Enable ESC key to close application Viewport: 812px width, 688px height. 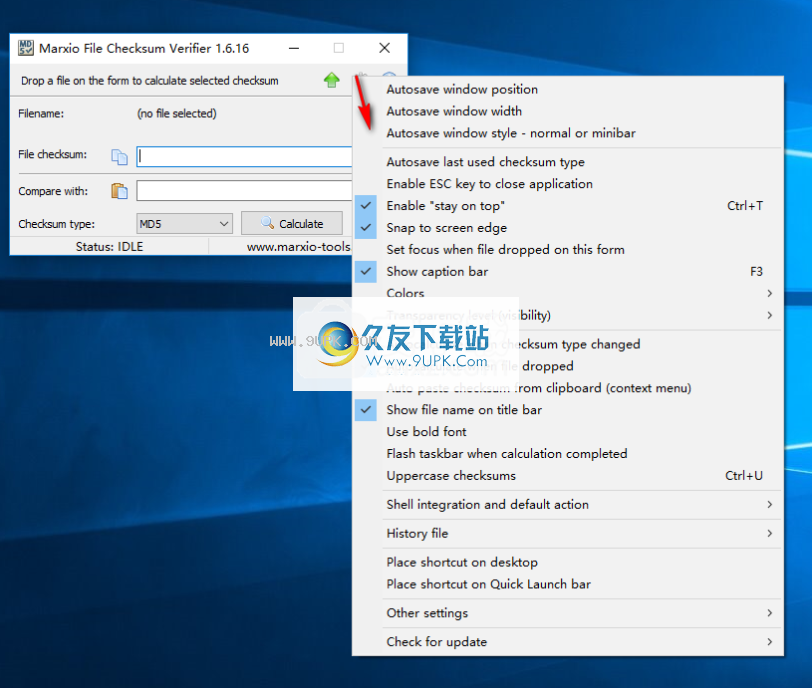[568, 184]
